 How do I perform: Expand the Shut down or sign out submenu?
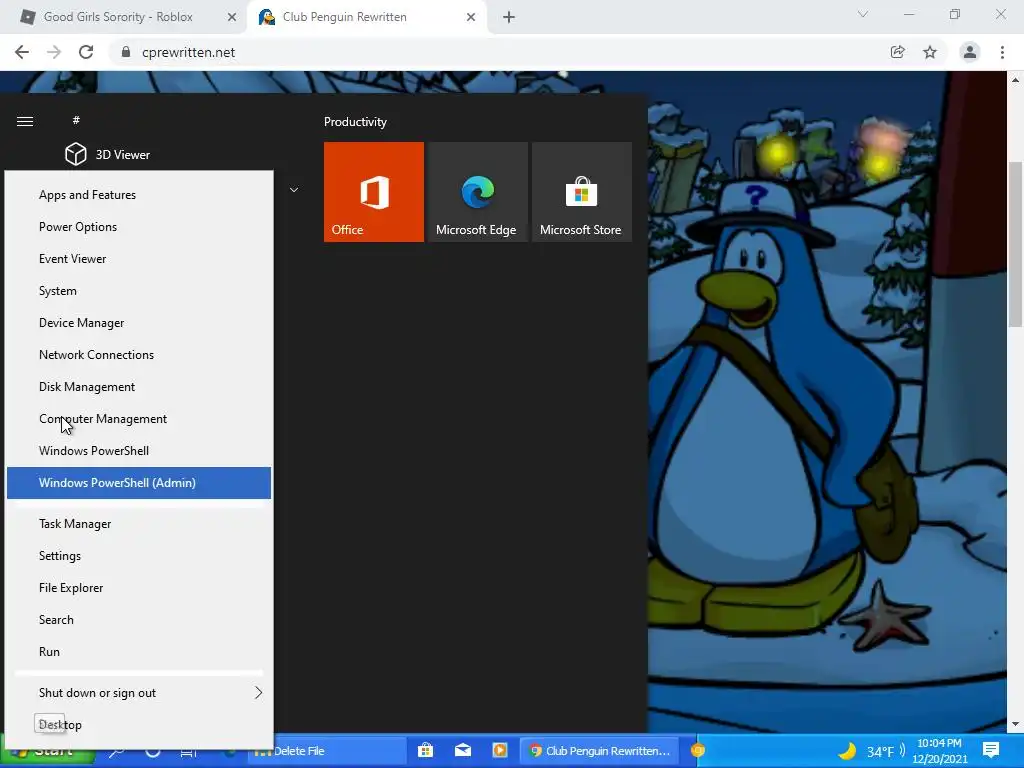(x=138, y=693)
